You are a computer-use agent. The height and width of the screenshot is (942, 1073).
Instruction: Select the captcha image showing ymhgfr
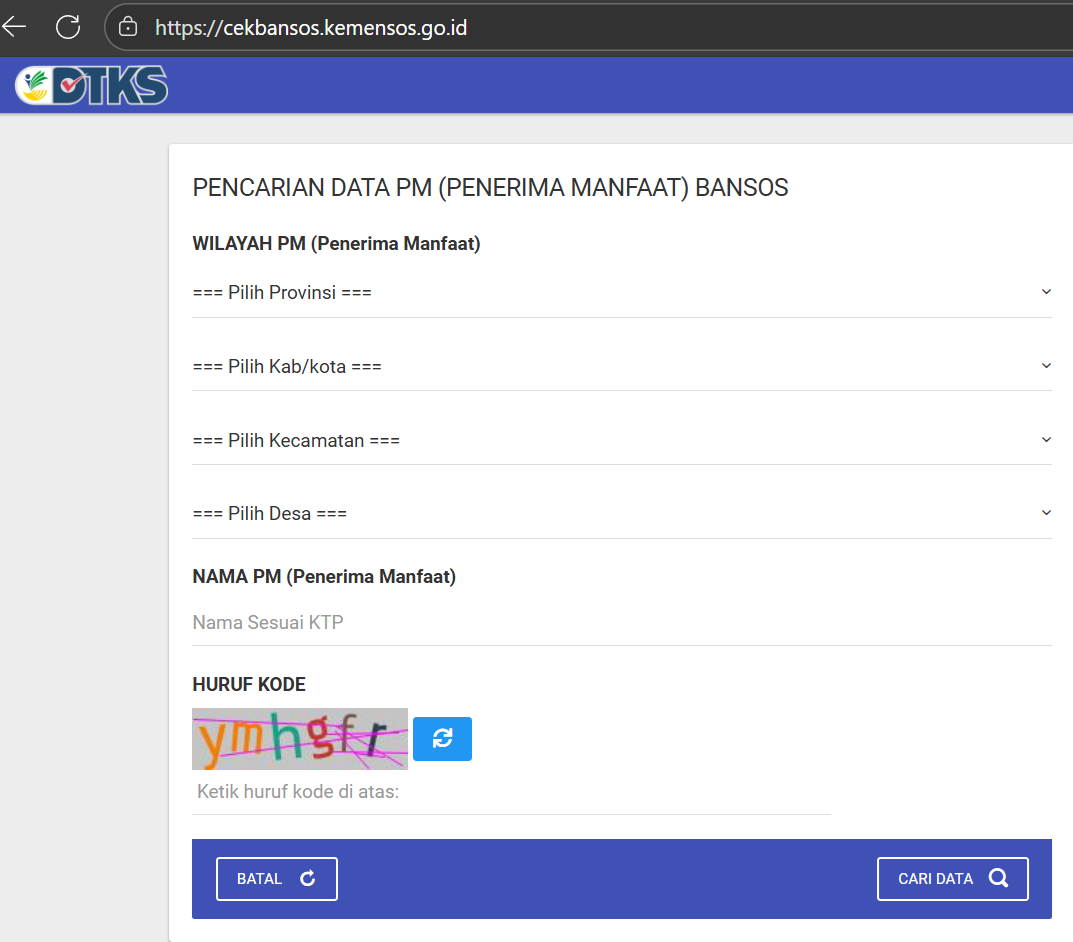(x=299, y=738)
